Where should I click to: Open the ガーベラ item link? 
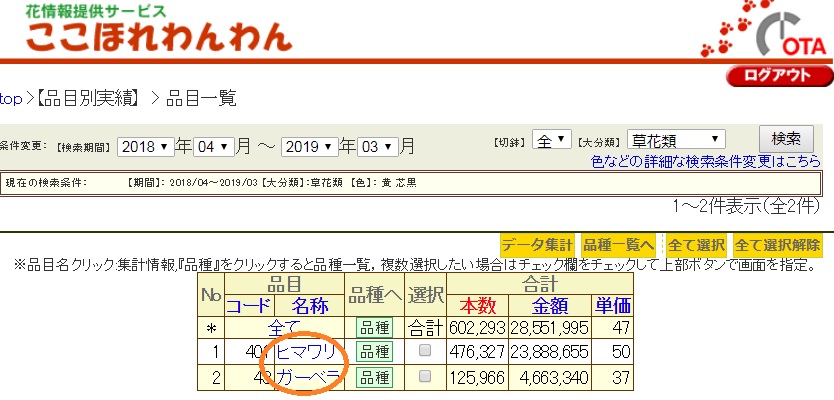(308, 377)
